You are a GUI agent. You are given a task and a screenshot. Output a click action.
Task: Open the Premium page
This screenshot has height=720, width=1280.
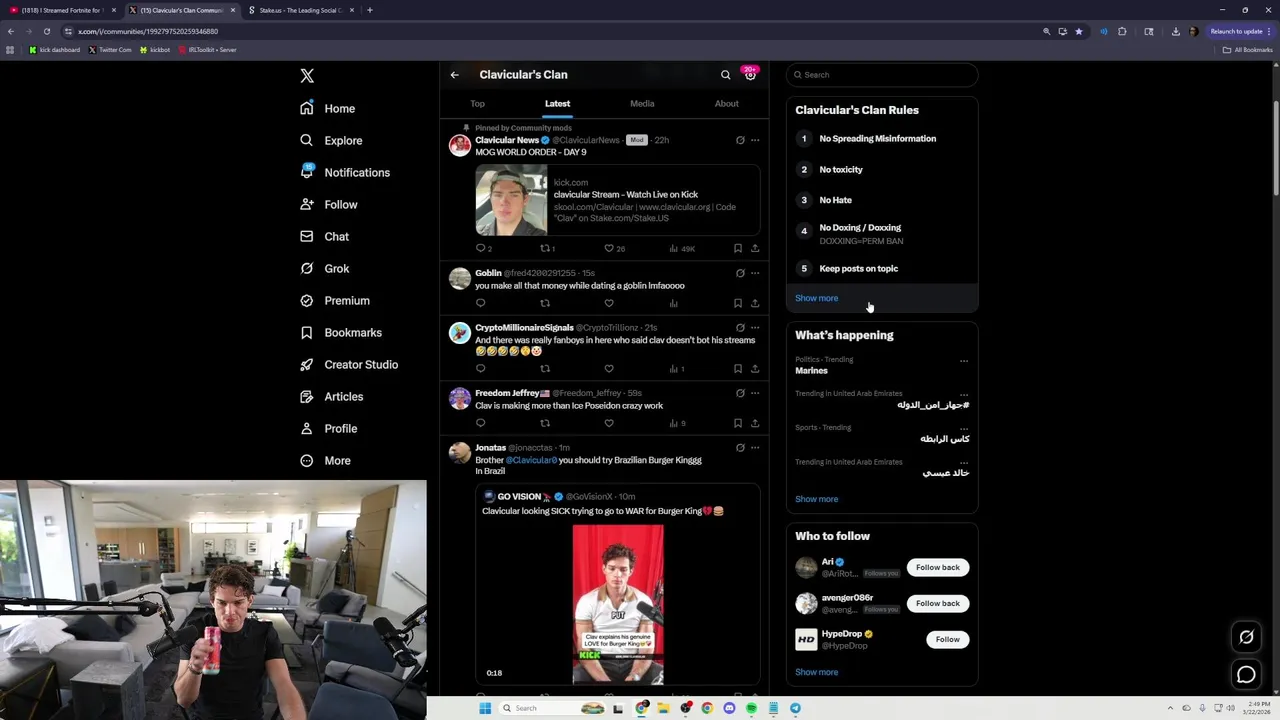point(335,300)
